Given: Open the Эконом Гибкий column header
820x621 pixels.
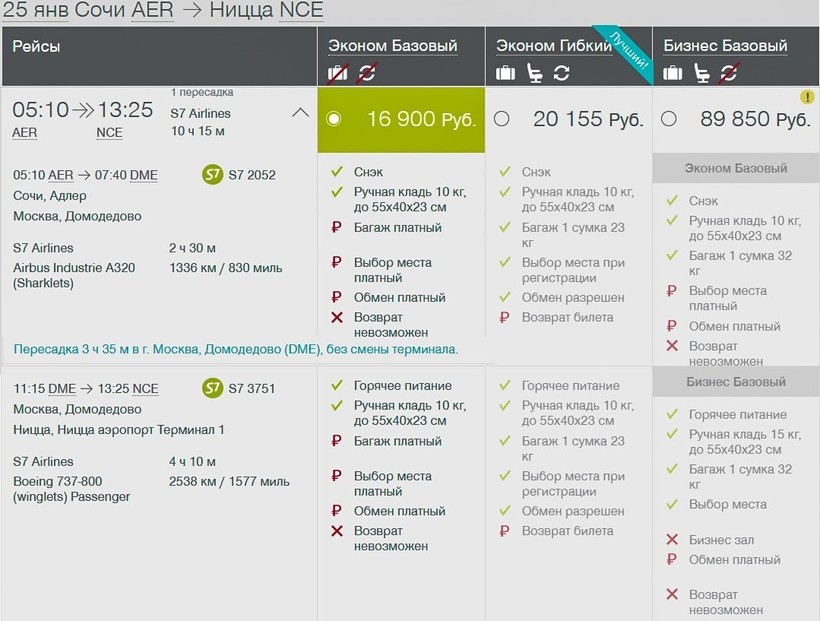Looking at the screenshot, I should 554,46.
